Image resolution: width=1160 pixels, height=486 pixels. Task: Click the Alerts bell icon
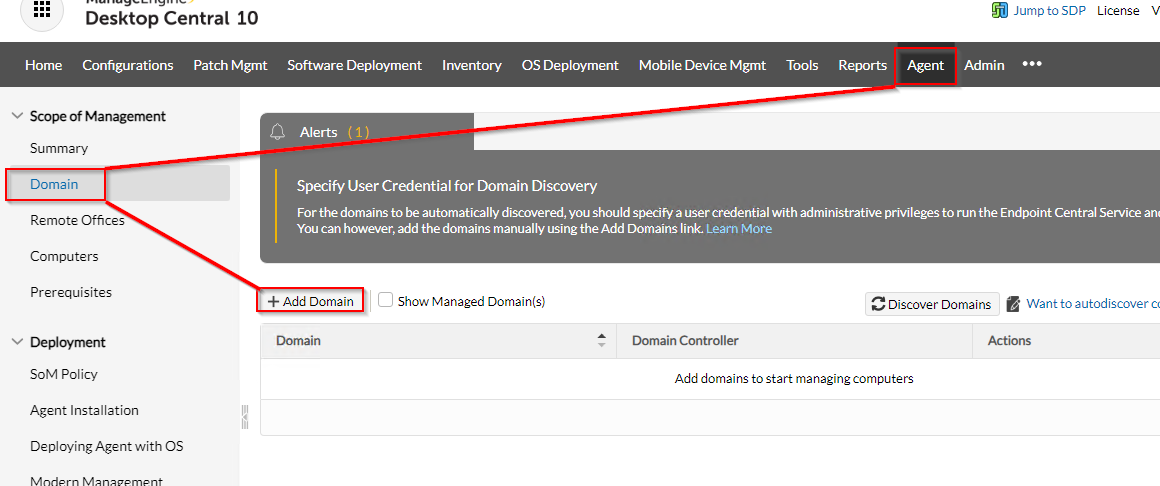[x=277, y=132]
